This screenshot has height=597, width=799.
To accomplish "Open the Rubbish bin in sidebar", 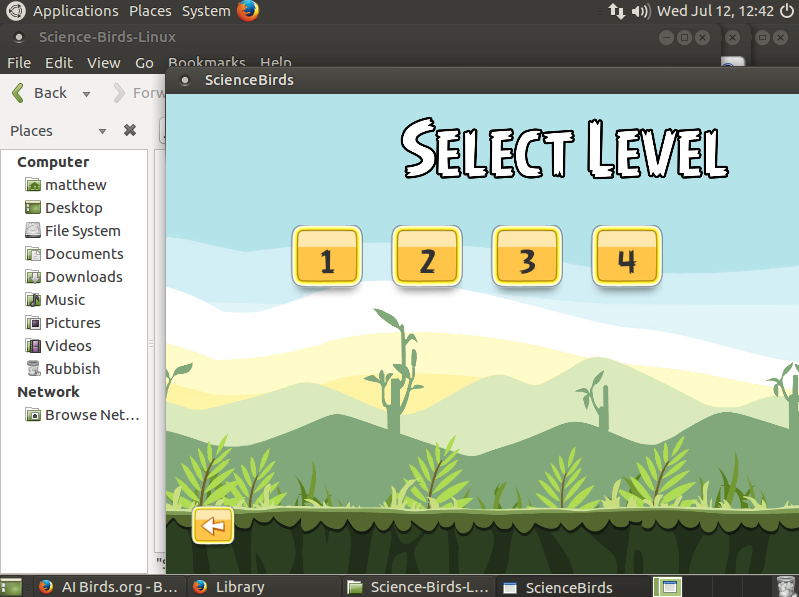I will click(x=72, y=369).
